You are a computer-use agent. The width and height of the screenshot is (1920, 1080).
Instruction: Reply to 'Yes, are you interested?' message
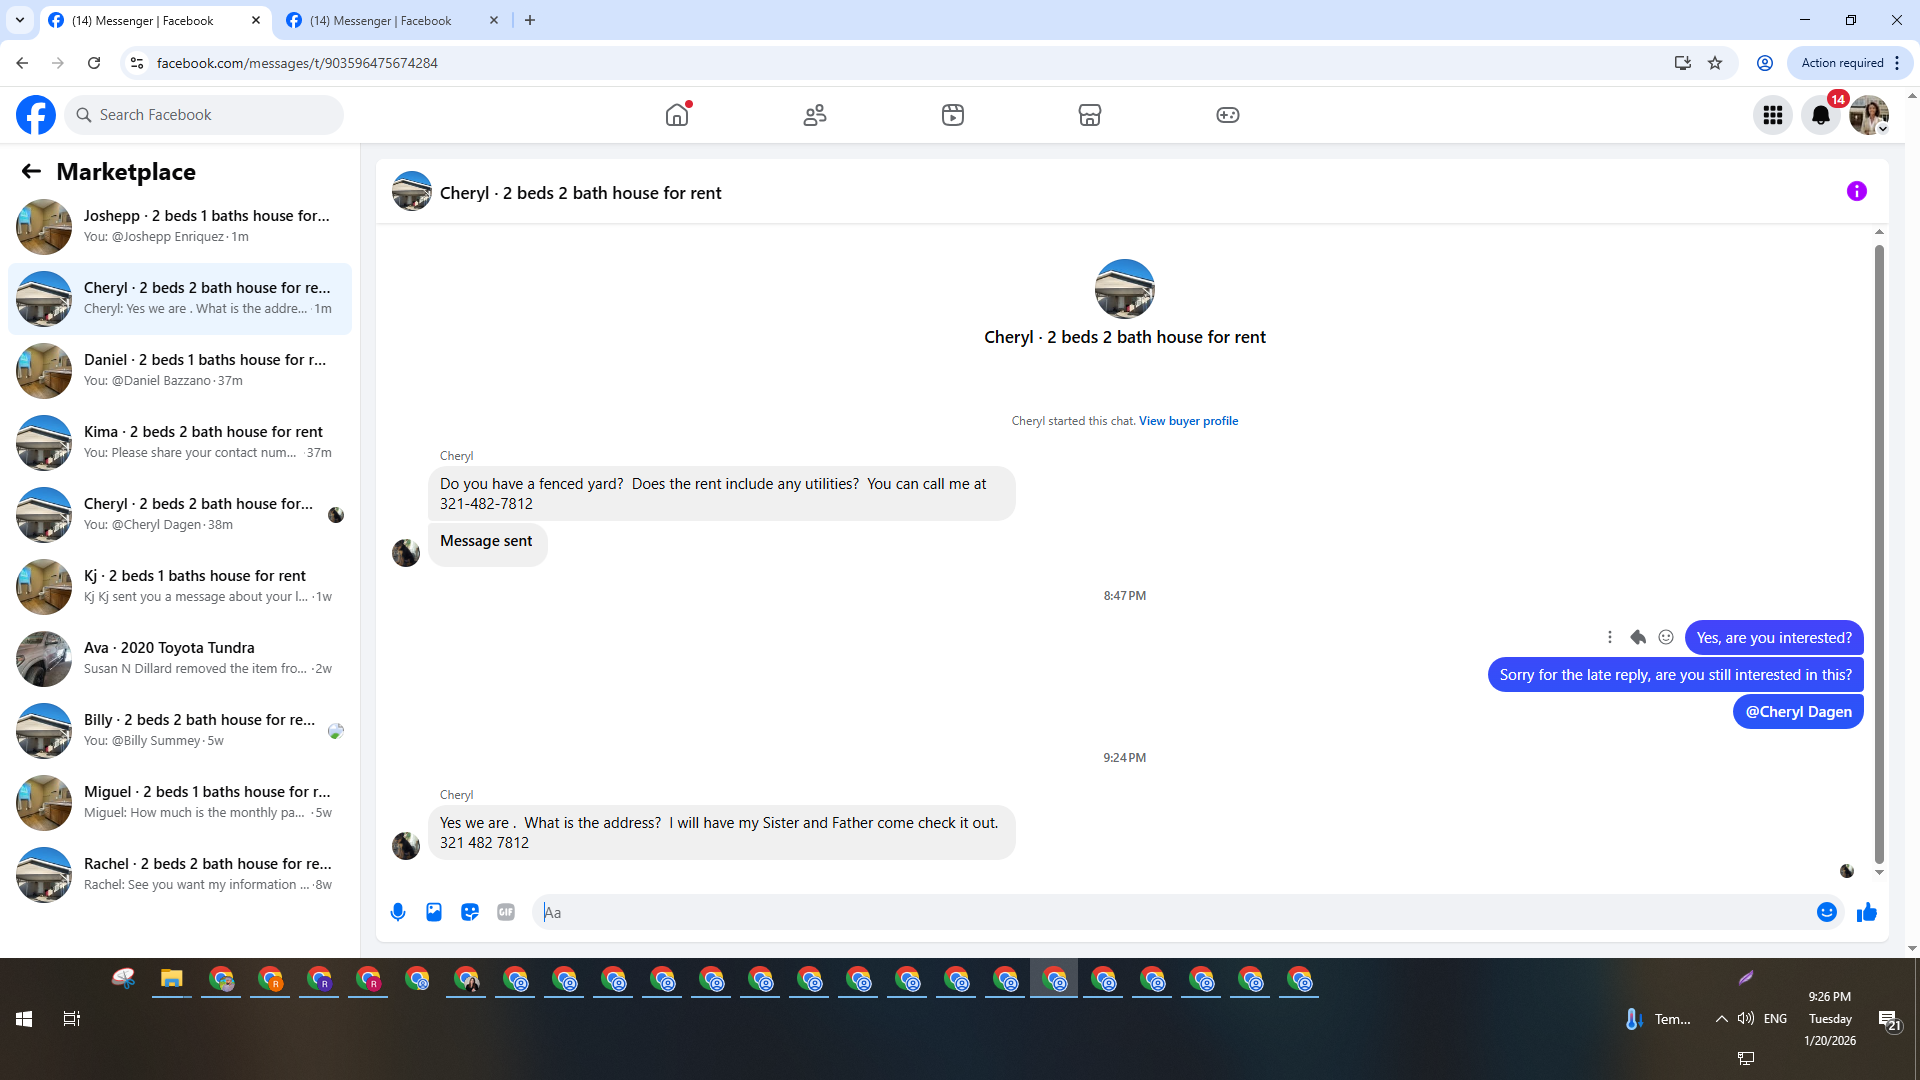[x=1638, y=637]
